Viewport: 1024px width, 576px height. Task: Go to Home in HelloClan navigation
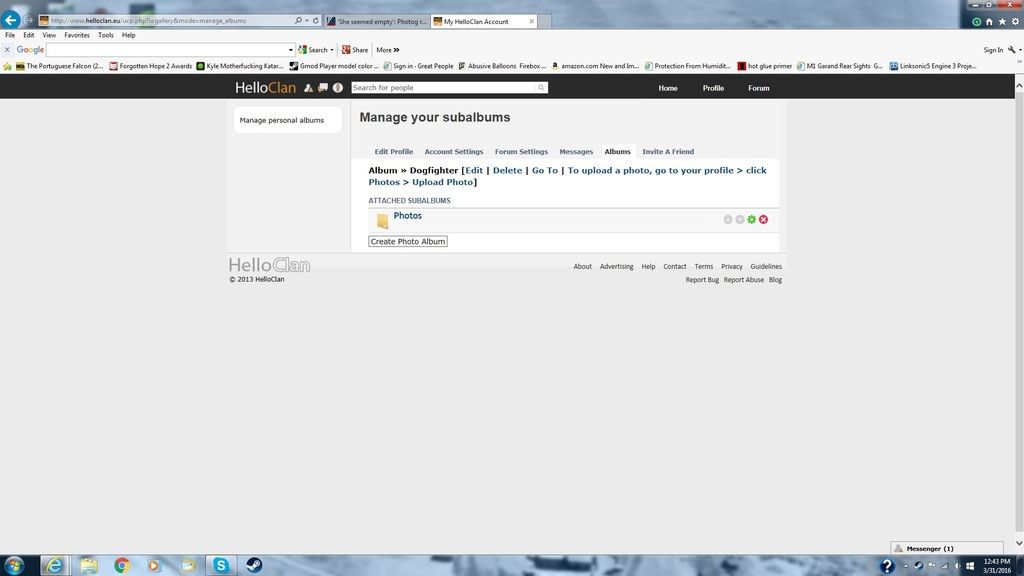point(667,88)
